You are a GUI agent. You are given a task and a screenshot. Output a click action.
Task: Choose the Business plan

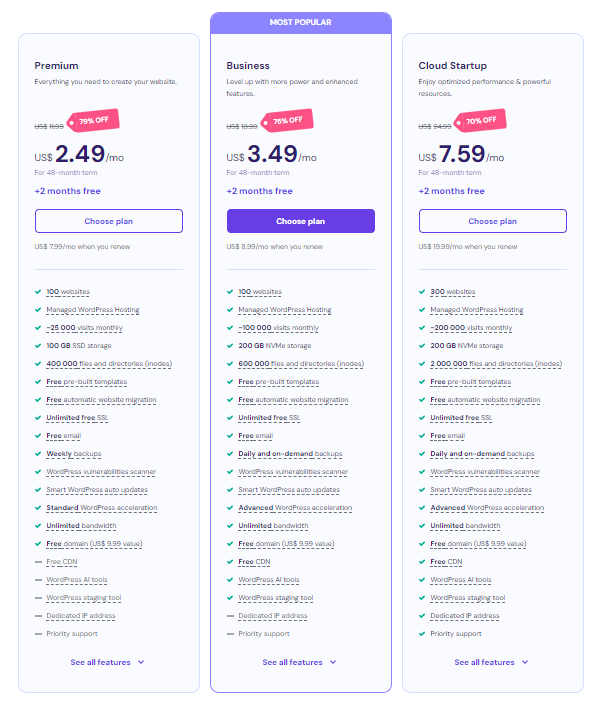301,221
